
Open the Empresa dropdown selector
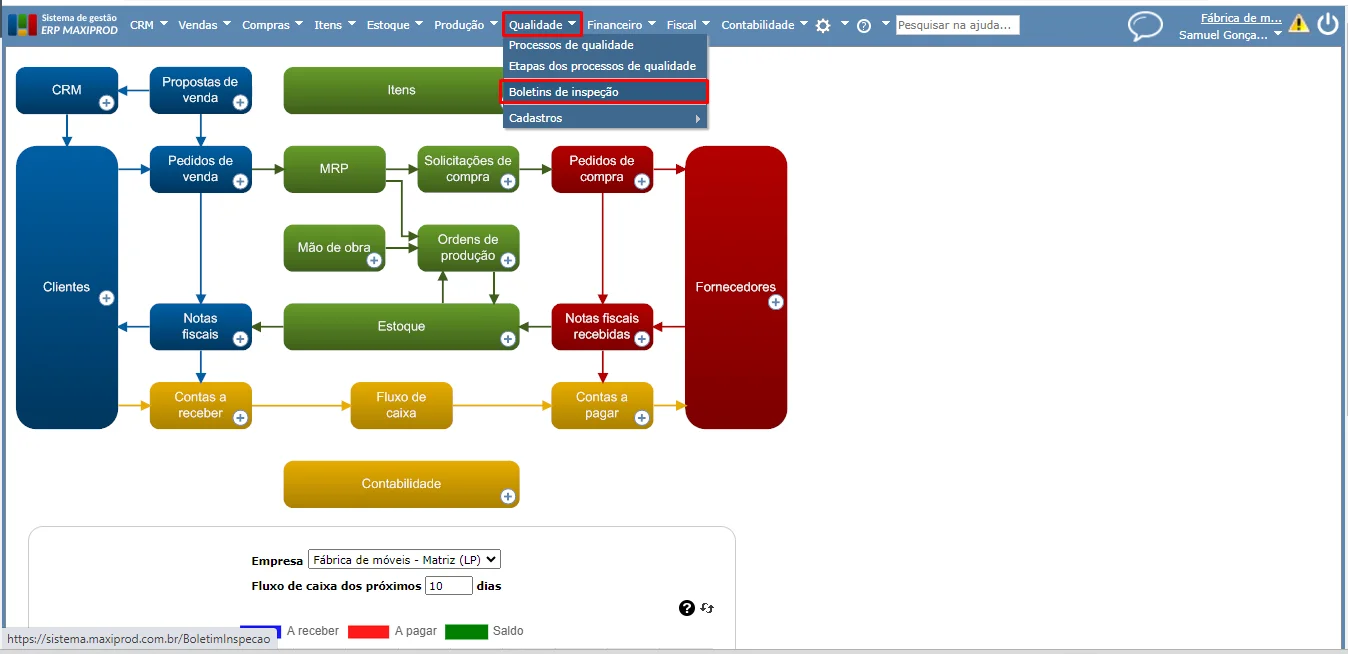coord(404,560)
